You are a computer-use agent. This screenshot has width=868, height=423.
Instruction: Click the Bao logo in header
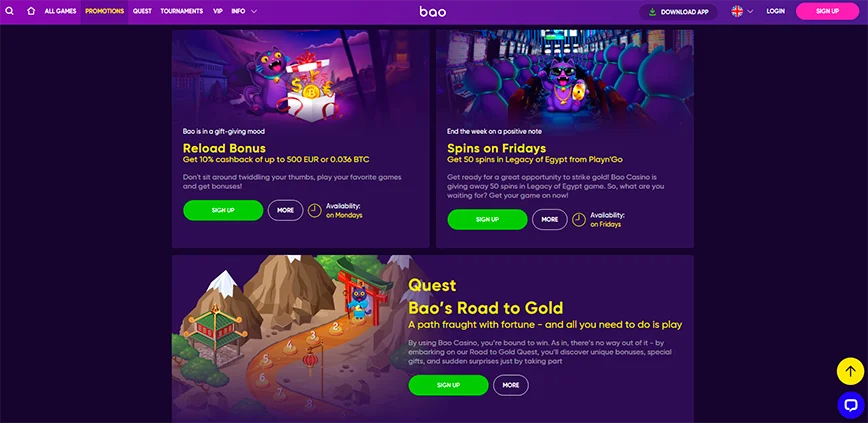432,11
